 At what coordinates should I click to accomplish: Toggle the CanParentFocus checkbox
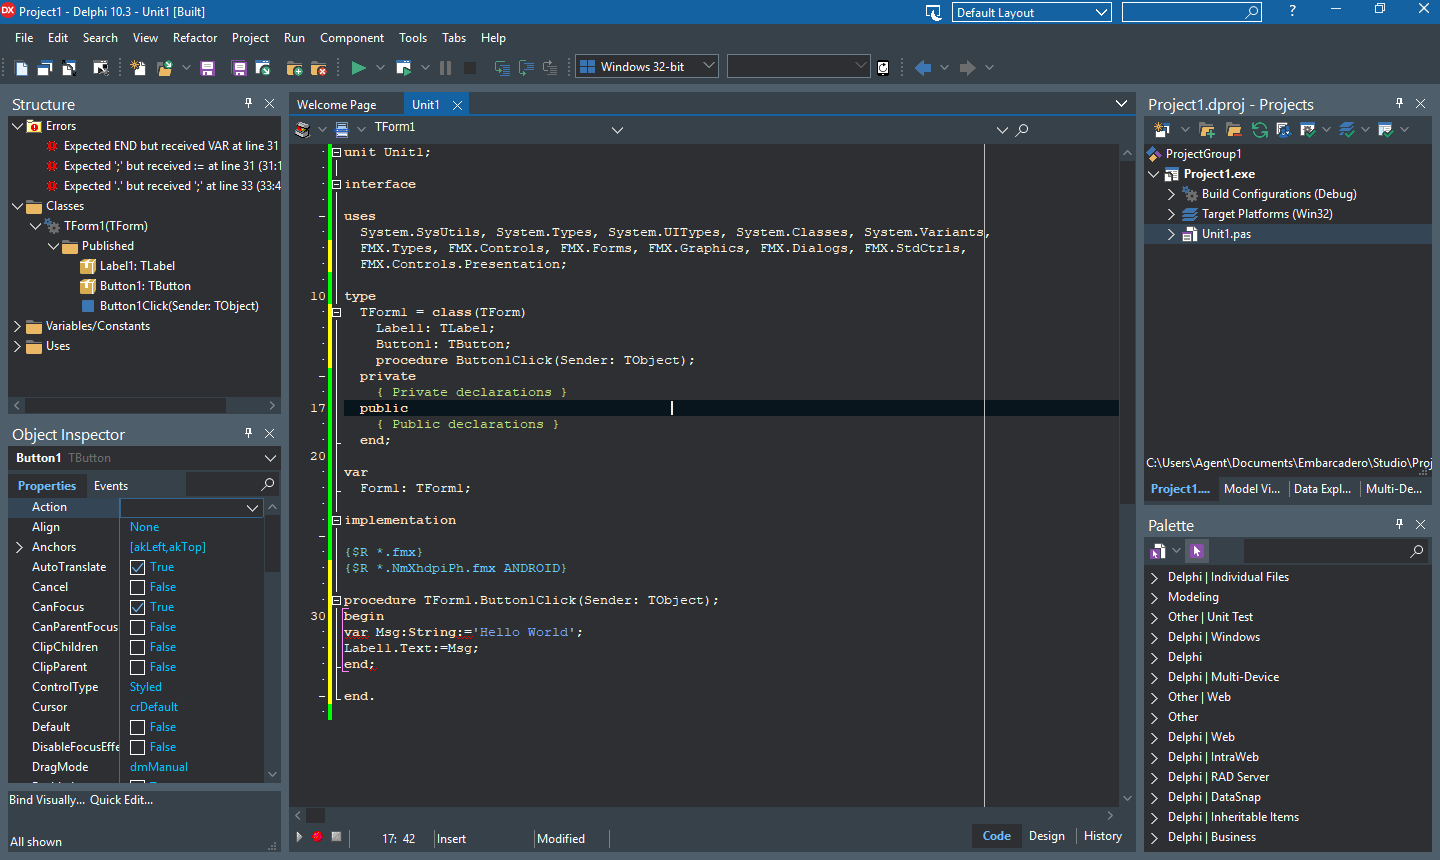(138, 627)
